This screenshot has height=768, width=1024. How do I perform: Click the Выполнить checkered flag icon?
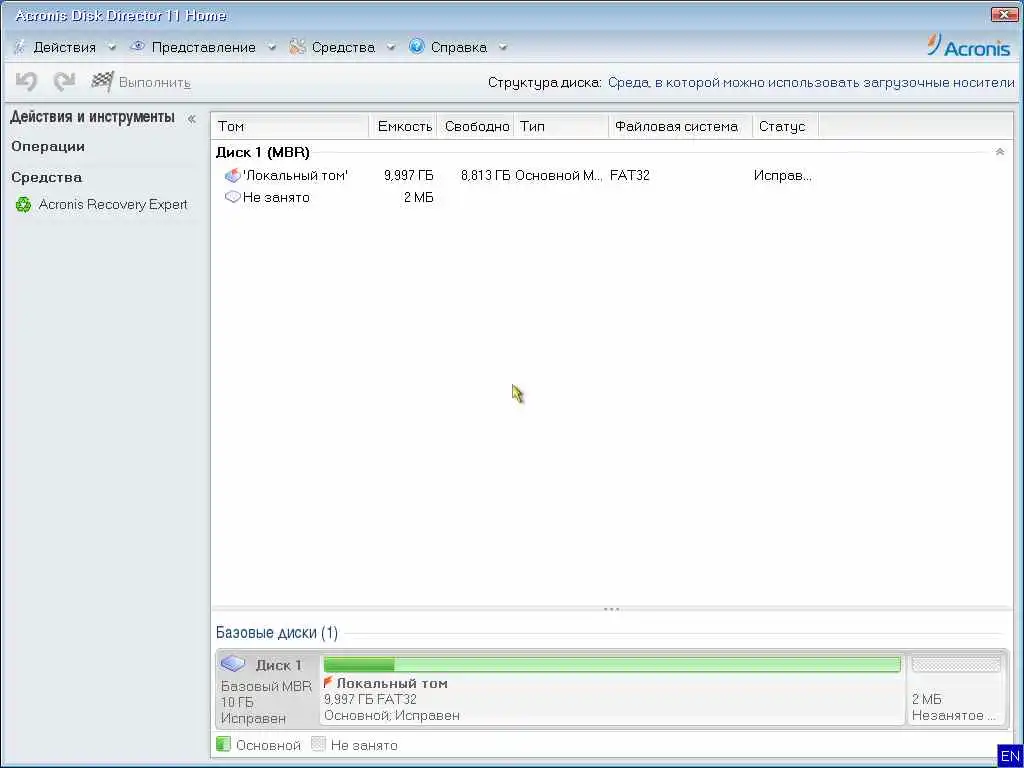tap(103, 82)
